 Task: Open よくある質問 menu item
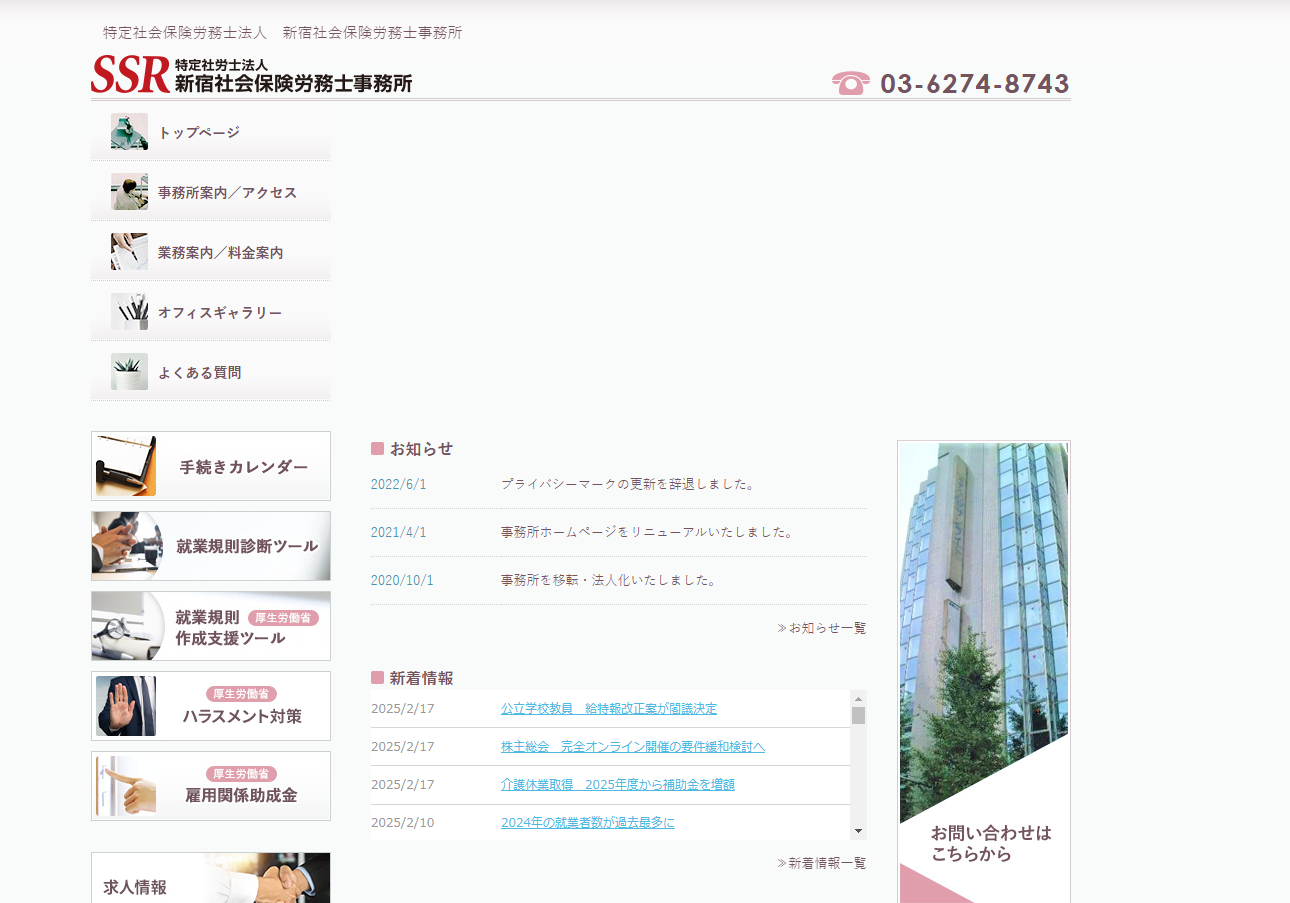[x=211, y=372]
